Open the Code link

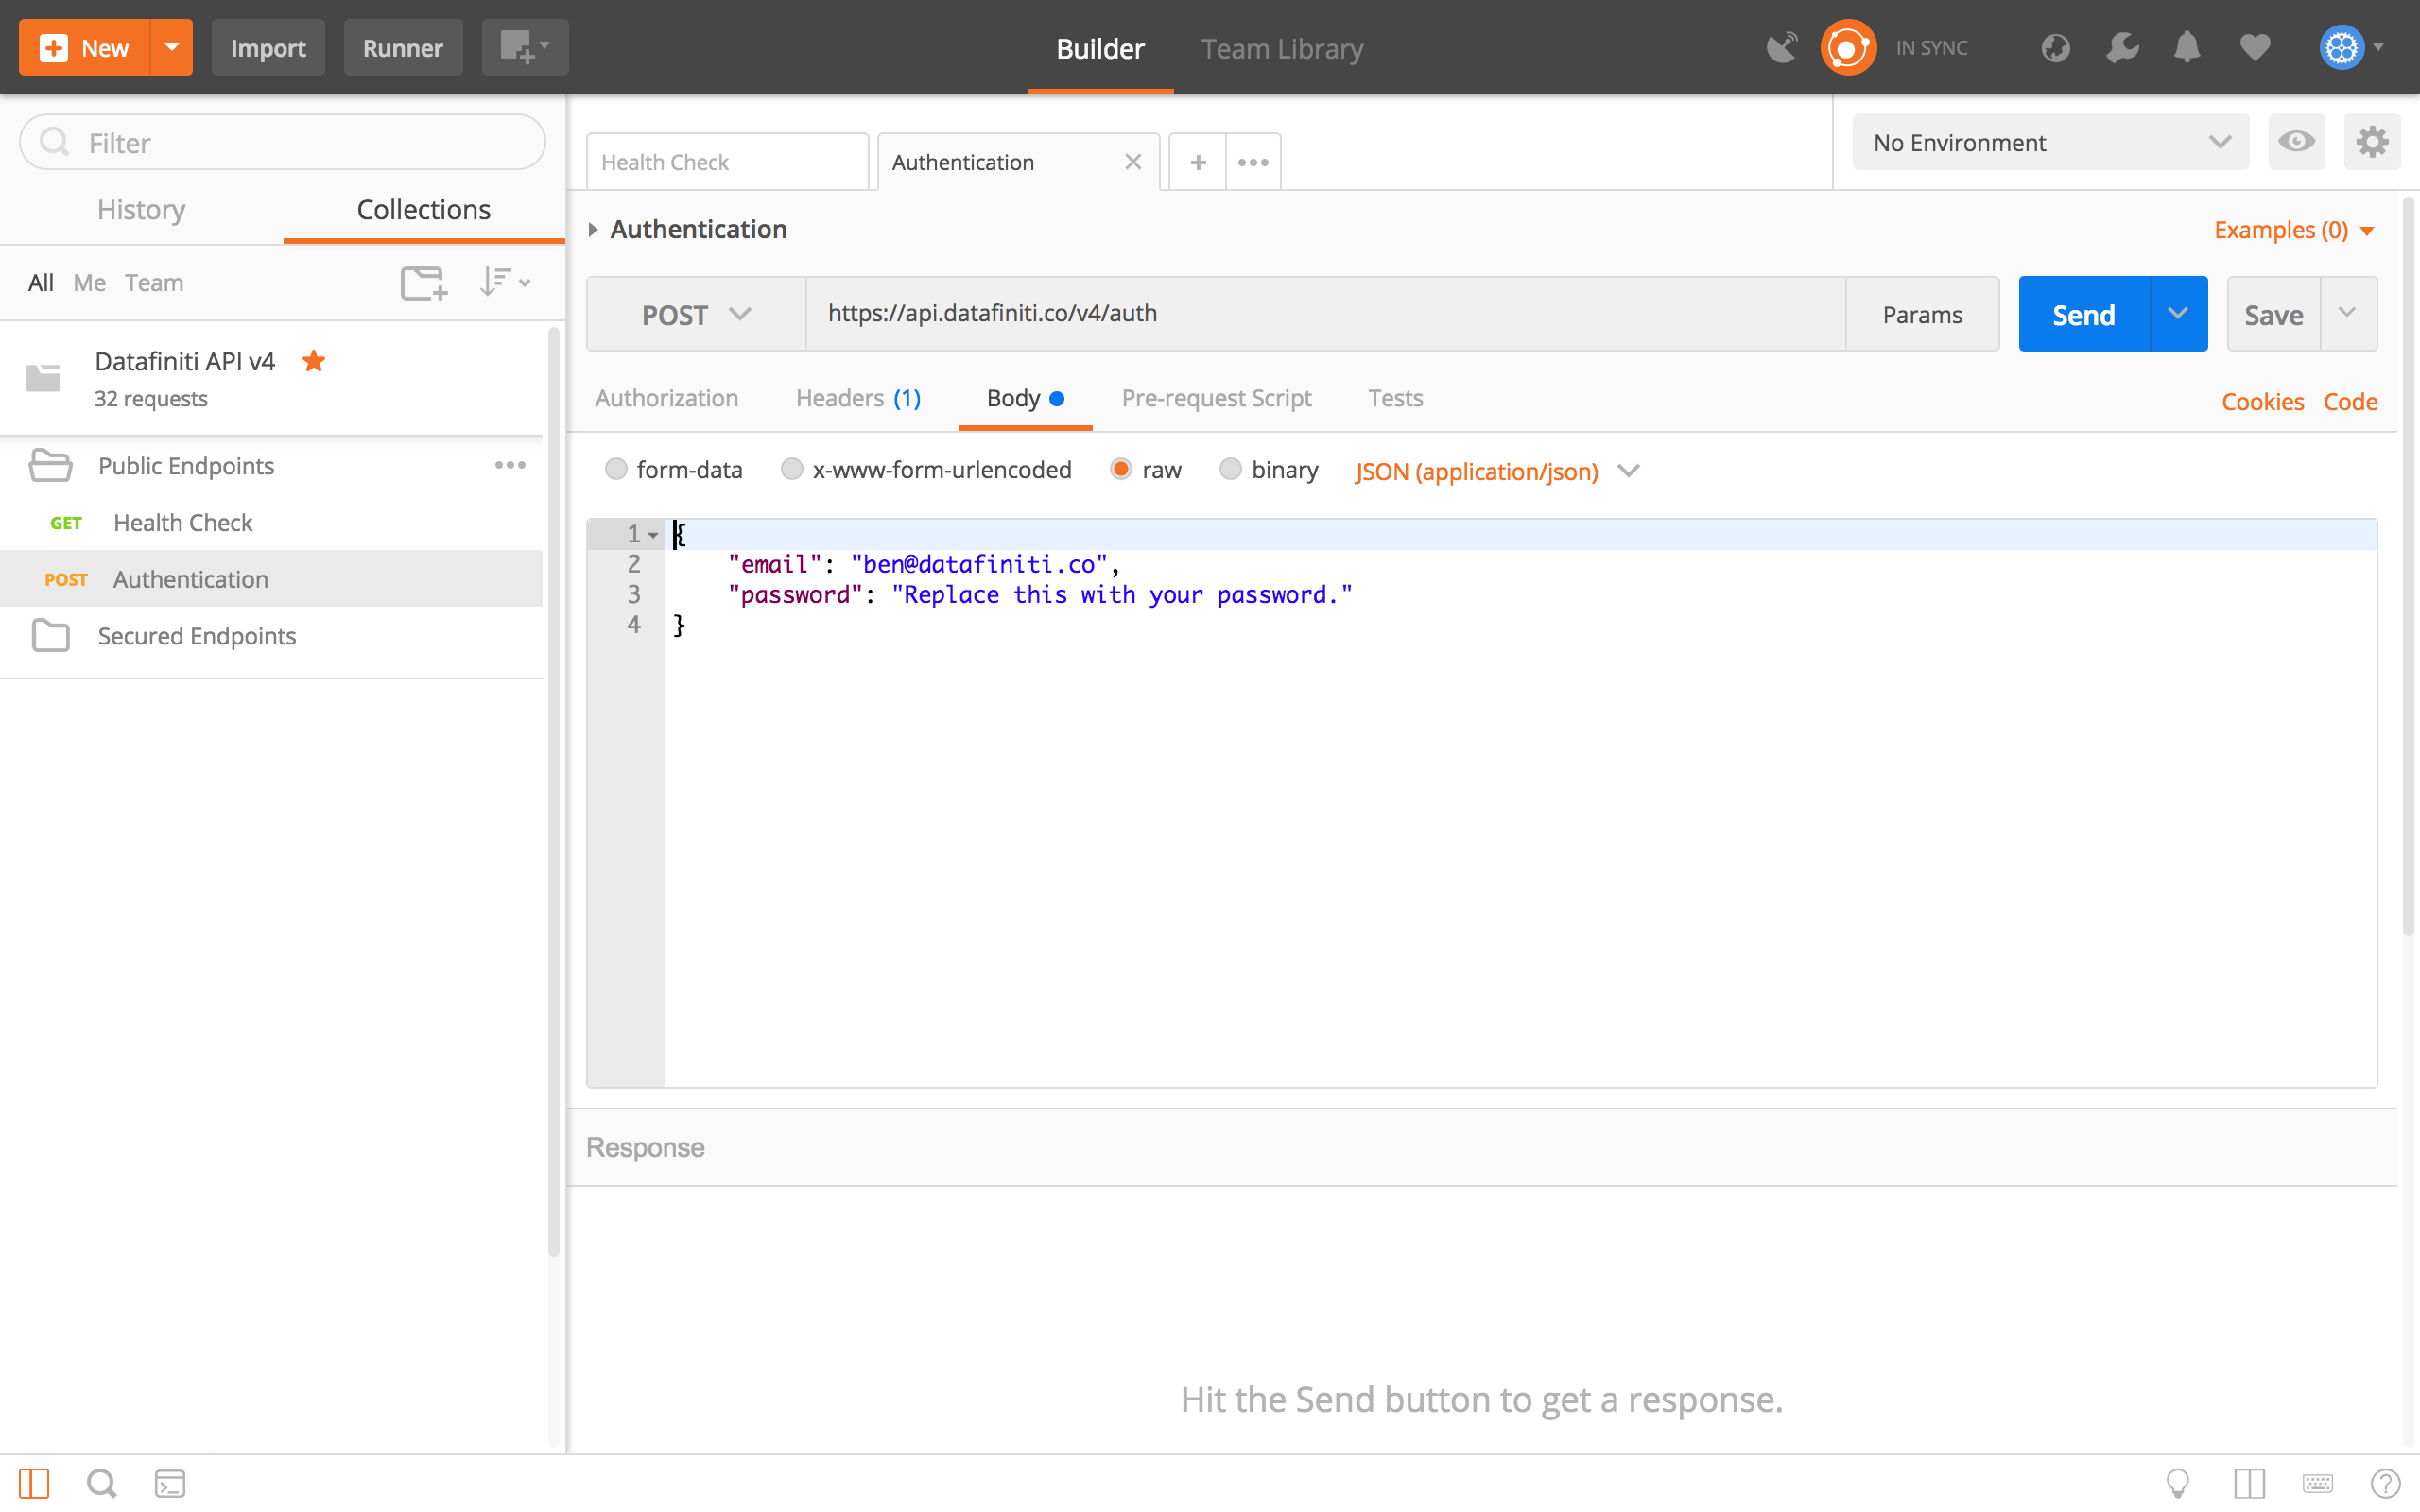pos(2350,401)
